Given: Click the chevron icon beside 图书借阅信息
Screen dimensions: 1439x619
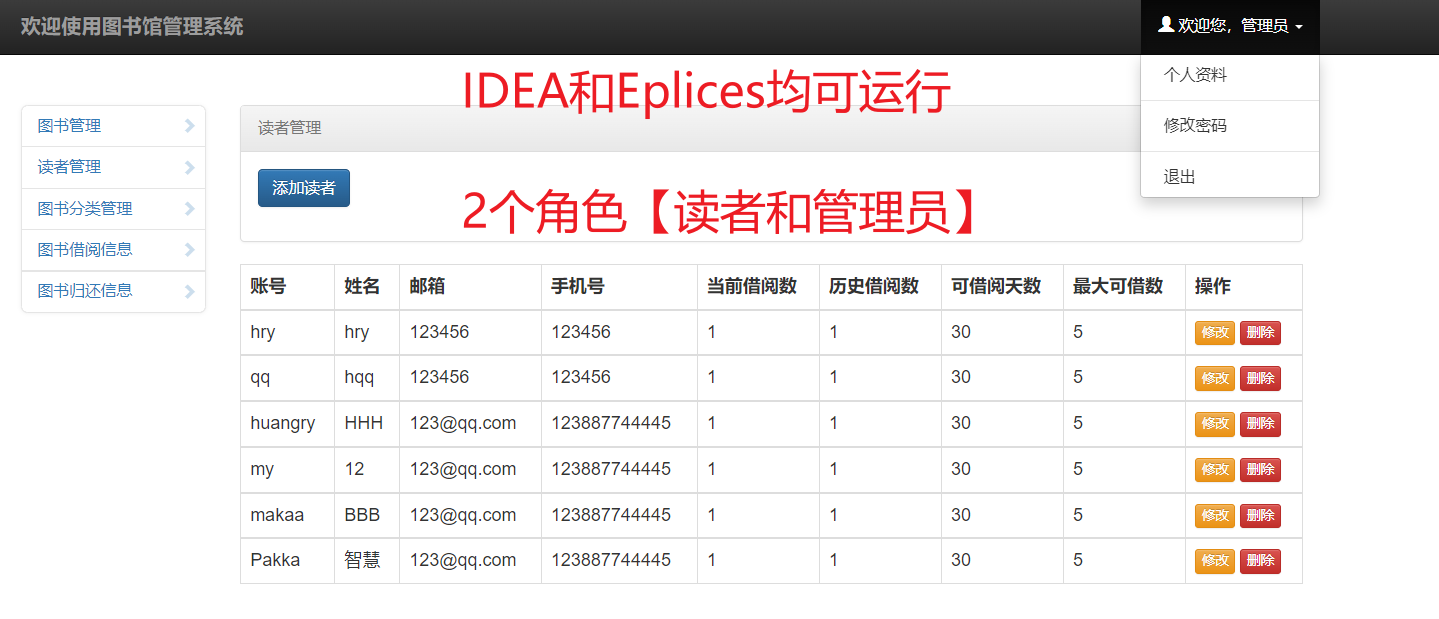Looking at the screenshot, I should [x=190, y=250].
